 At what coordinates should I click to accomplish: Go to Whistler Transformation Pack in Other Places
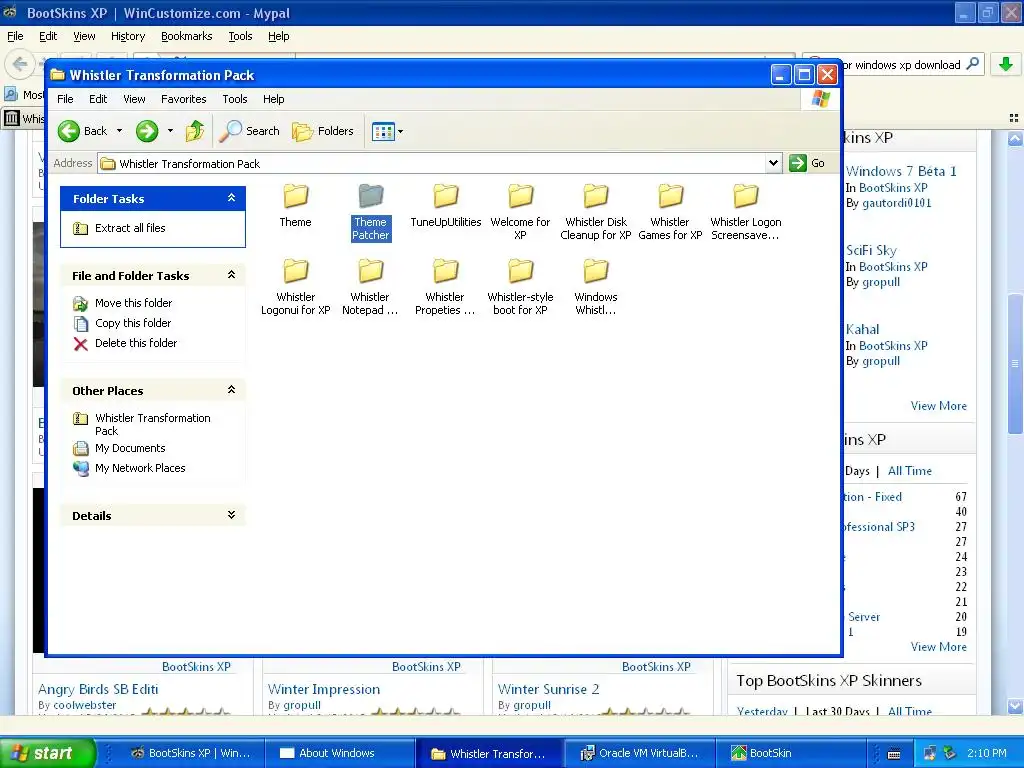(x=142, y=424)
